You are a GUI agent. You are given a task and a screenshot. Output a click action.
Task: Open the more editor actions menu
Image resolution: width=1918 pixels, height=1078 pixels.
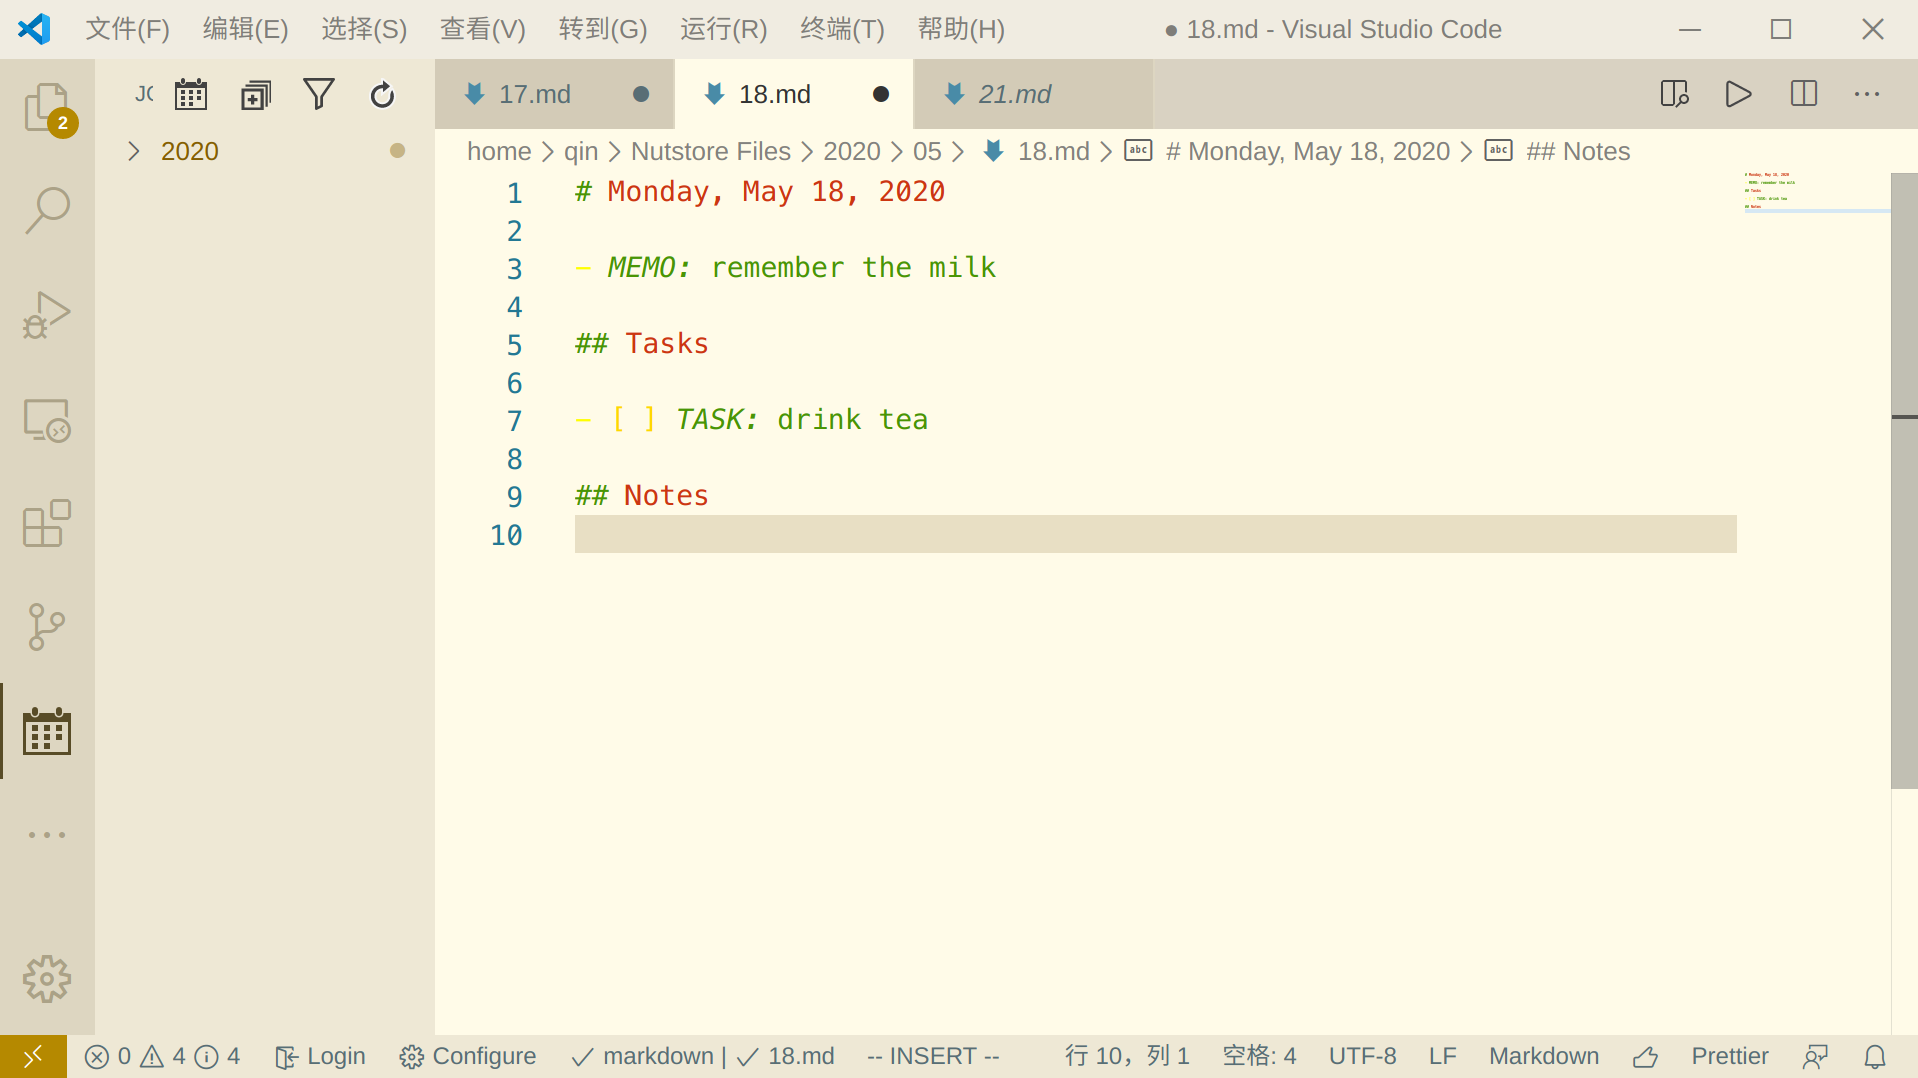[1868, 94]
